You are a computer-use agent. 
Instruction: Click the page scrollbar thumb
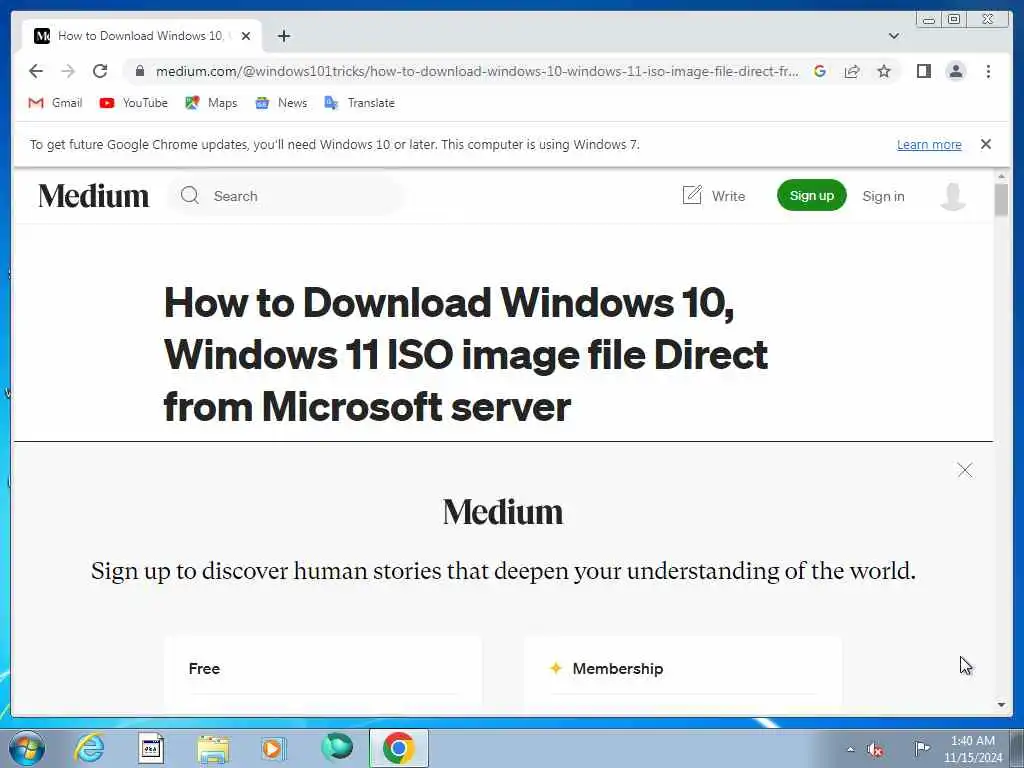click(x=1001, y=199)
